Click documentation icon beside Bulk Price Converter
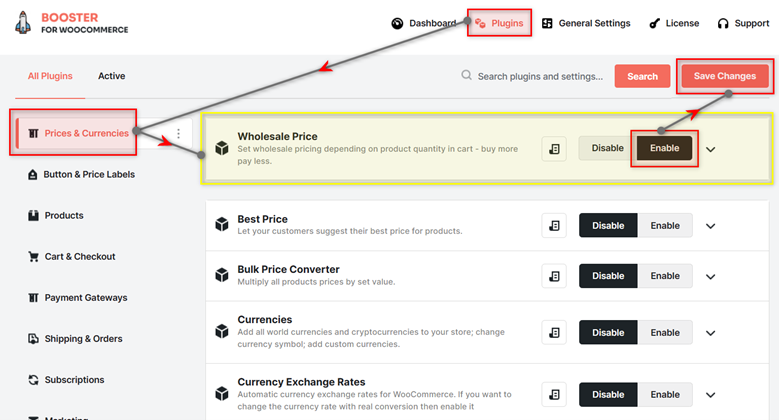 point(554,276)
